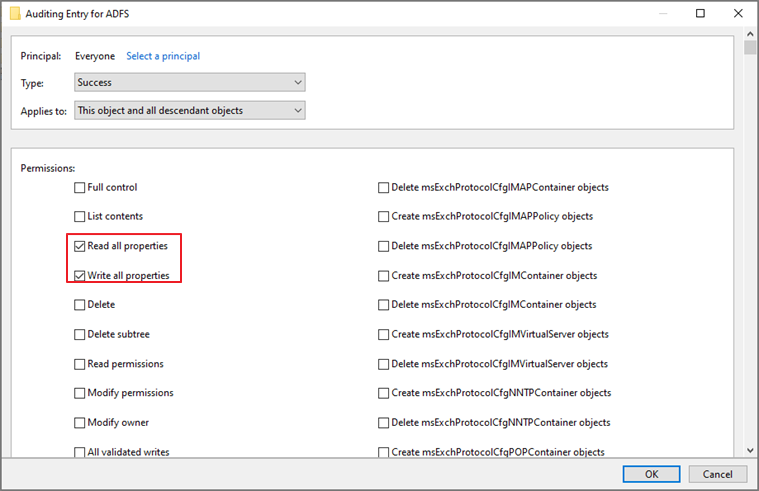Click the vertical scrollbar thumb
Screen dimensions: 759x491
[750, 47]
